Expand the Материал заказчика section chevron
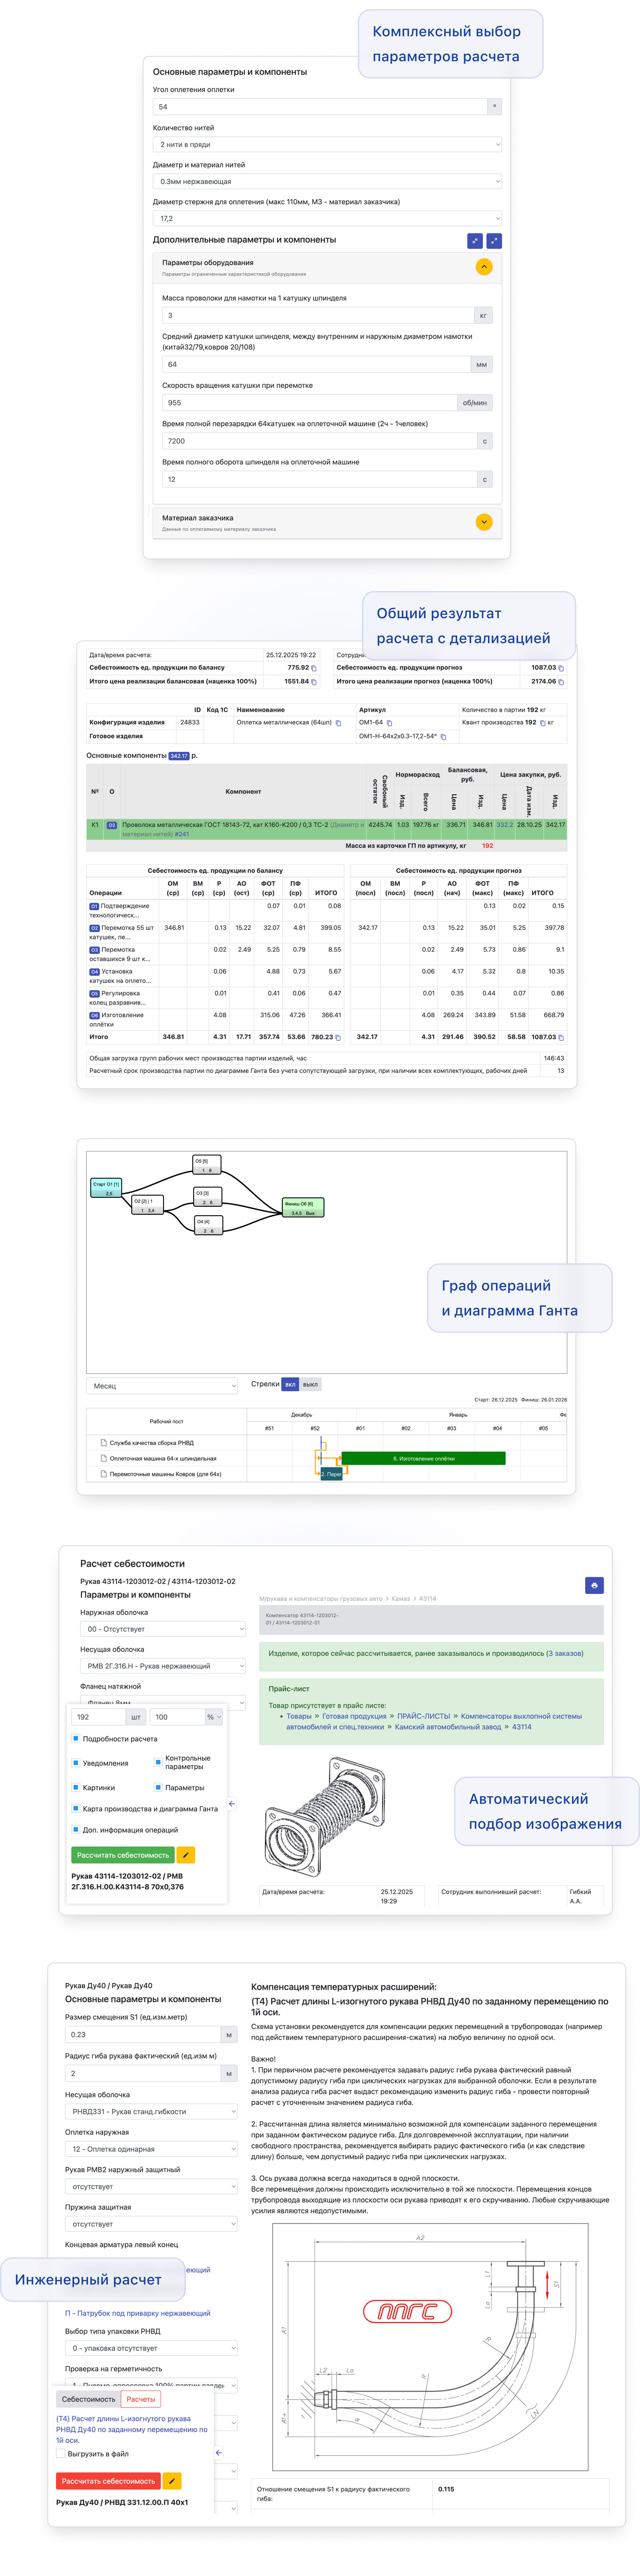 pyautogui.click(x=484, y=522)
